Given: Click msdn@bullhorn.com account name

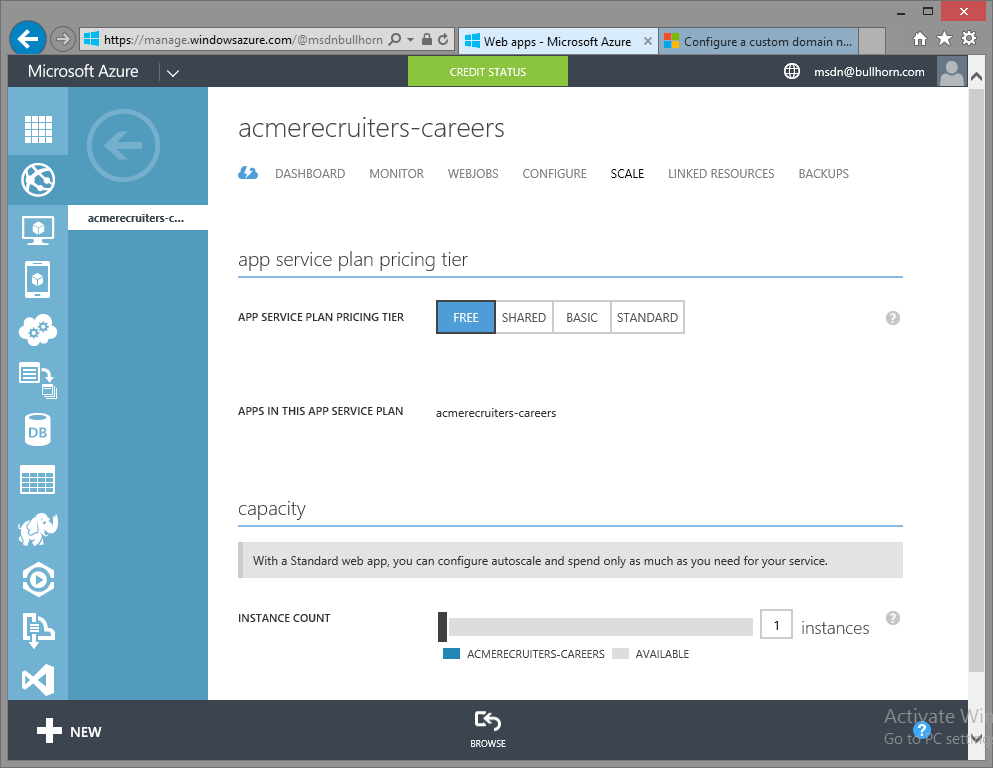Looking at the screenshot, I should [869, 72].
